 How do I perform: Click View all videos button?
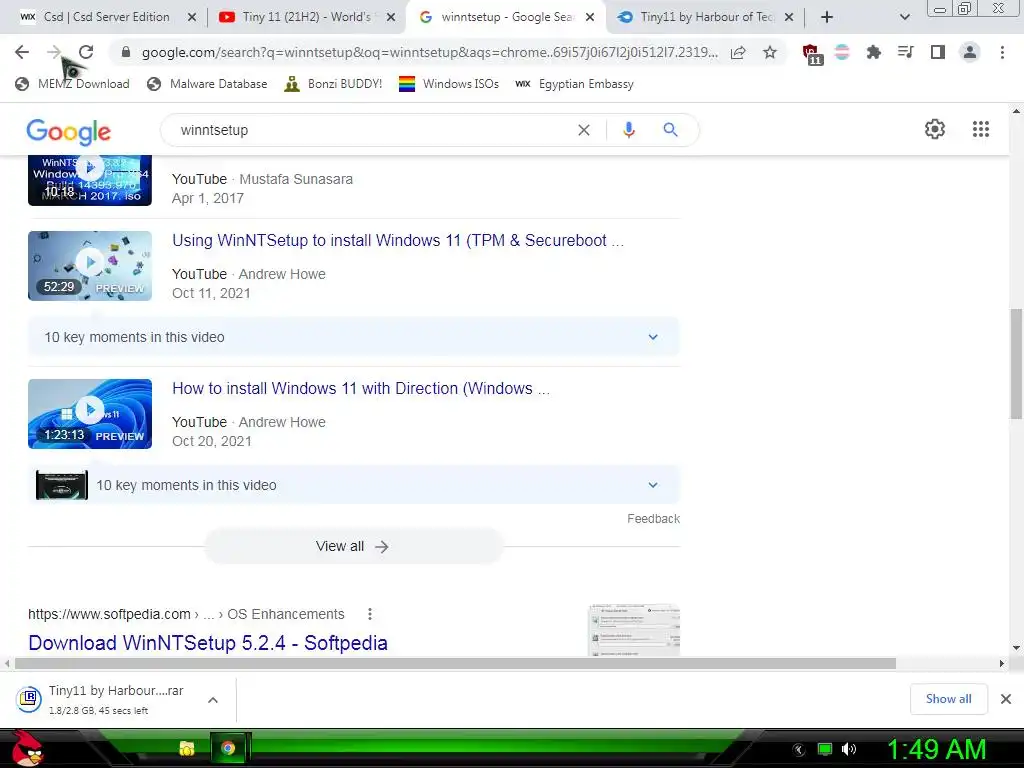(x=353, y=547)
